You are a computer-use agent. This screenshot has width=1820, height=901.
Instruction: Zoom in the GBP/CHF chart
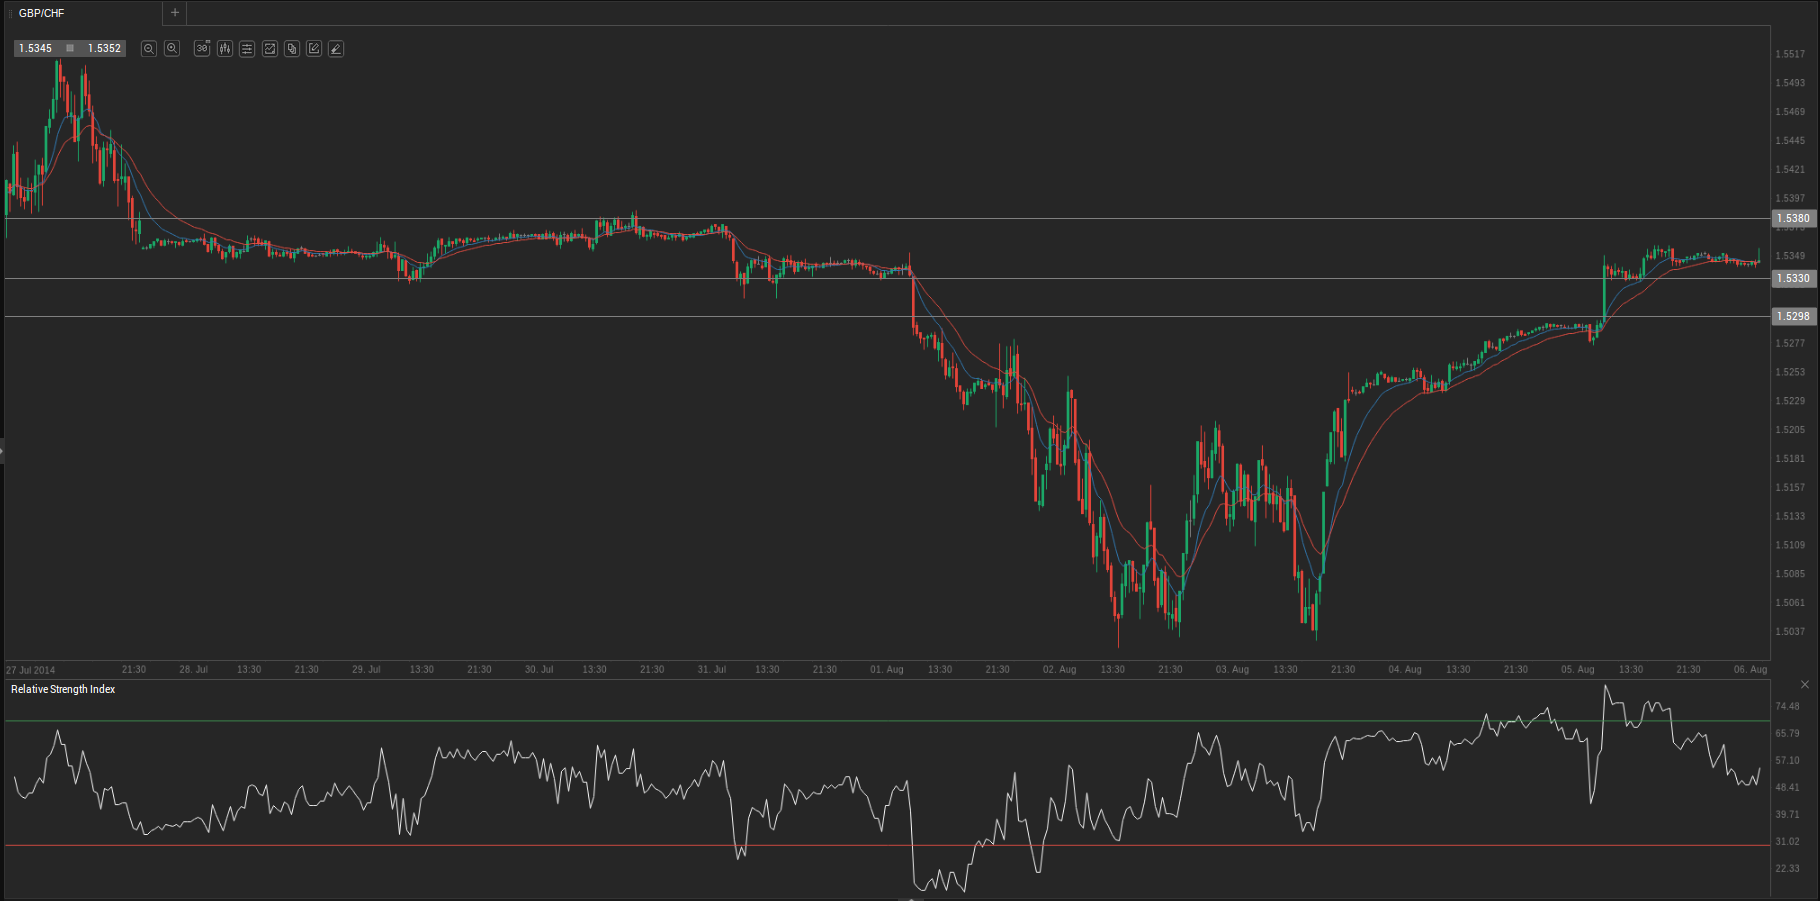[x=172, y=48]
